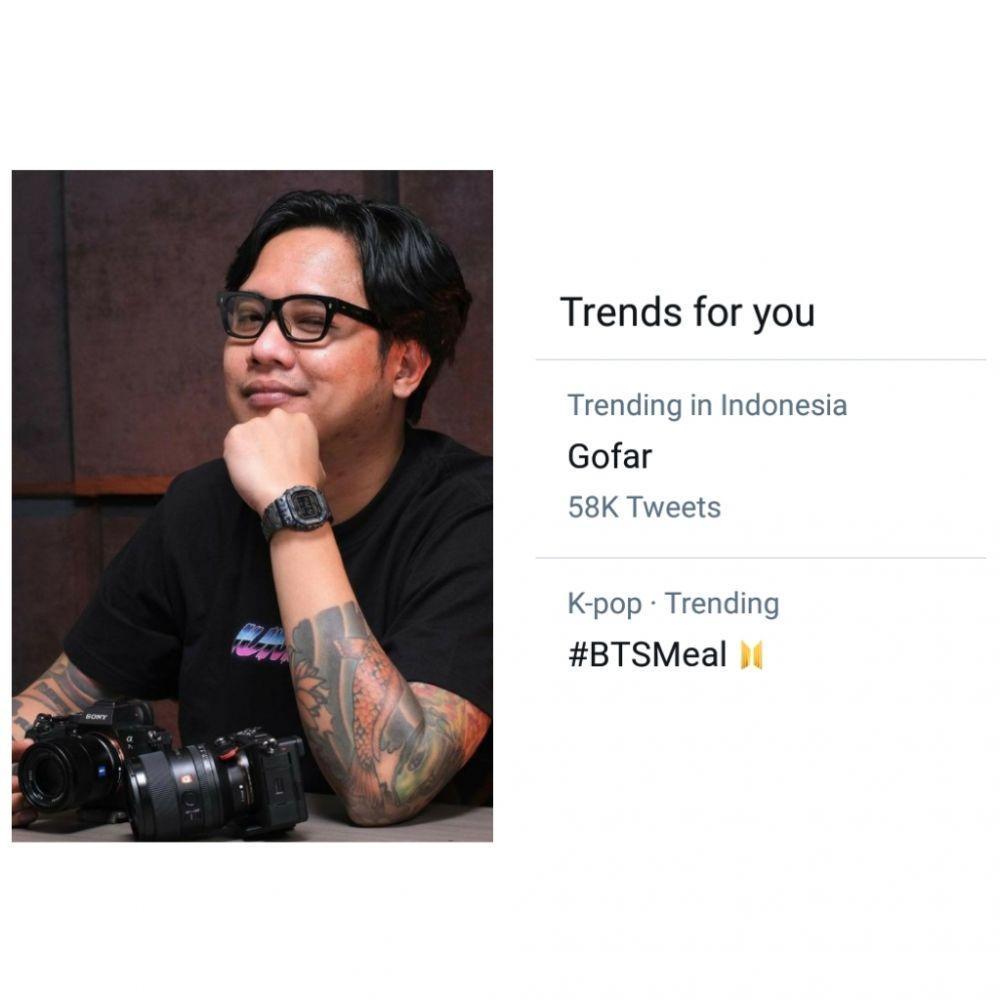
Task: Click the K-pop category label
Action: [x=605, y=604]
